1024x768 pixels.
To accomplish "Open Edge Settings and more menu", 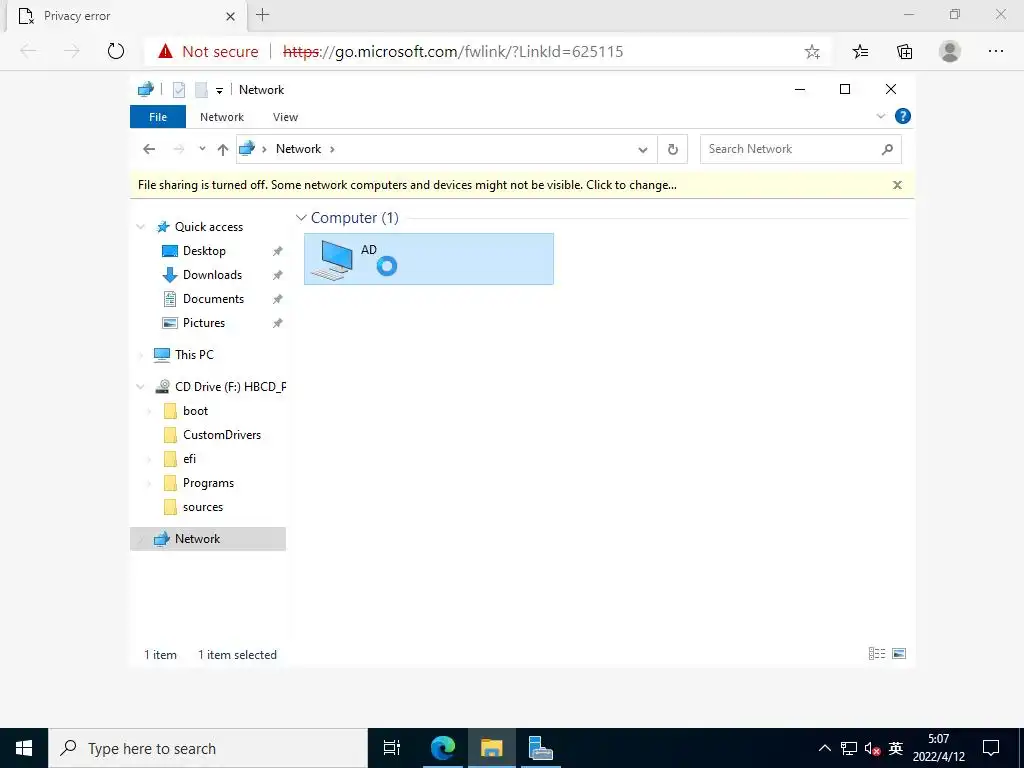I will click(x=995, y=51).
